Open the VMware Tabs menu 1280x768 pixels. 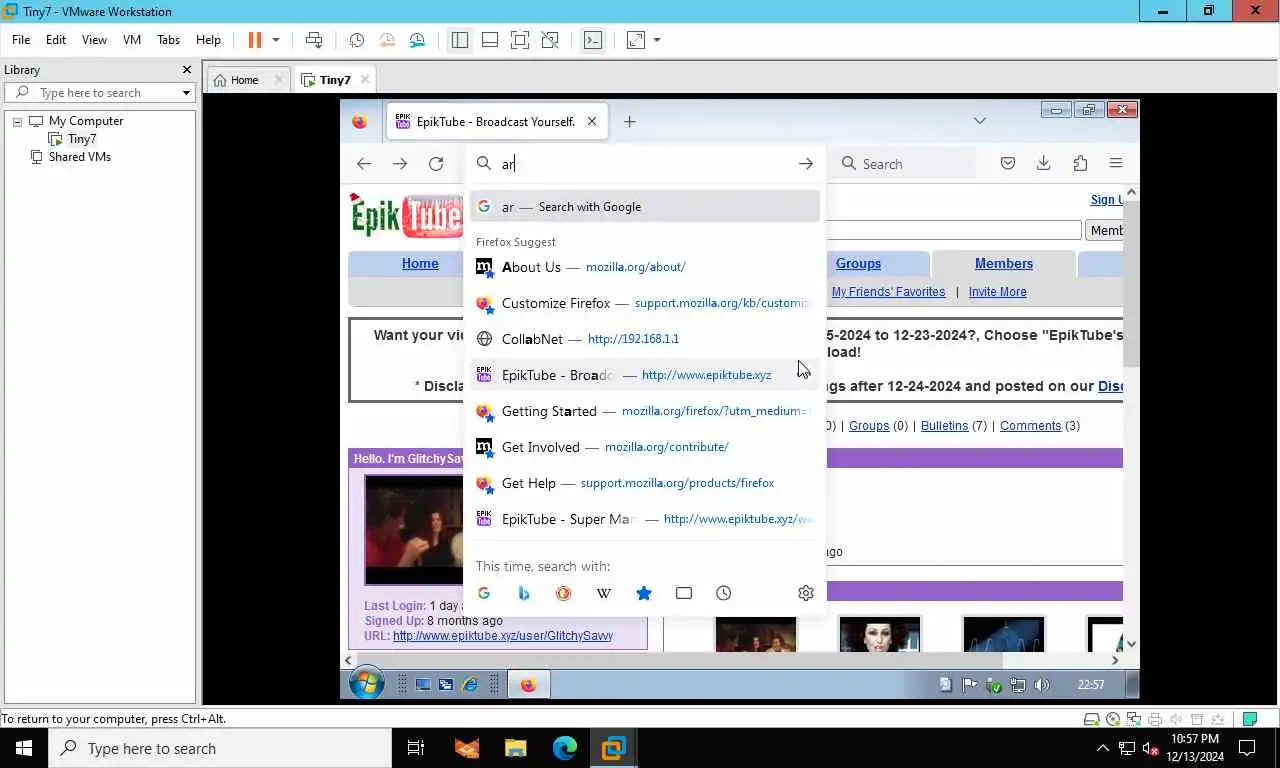coord(168,40)
